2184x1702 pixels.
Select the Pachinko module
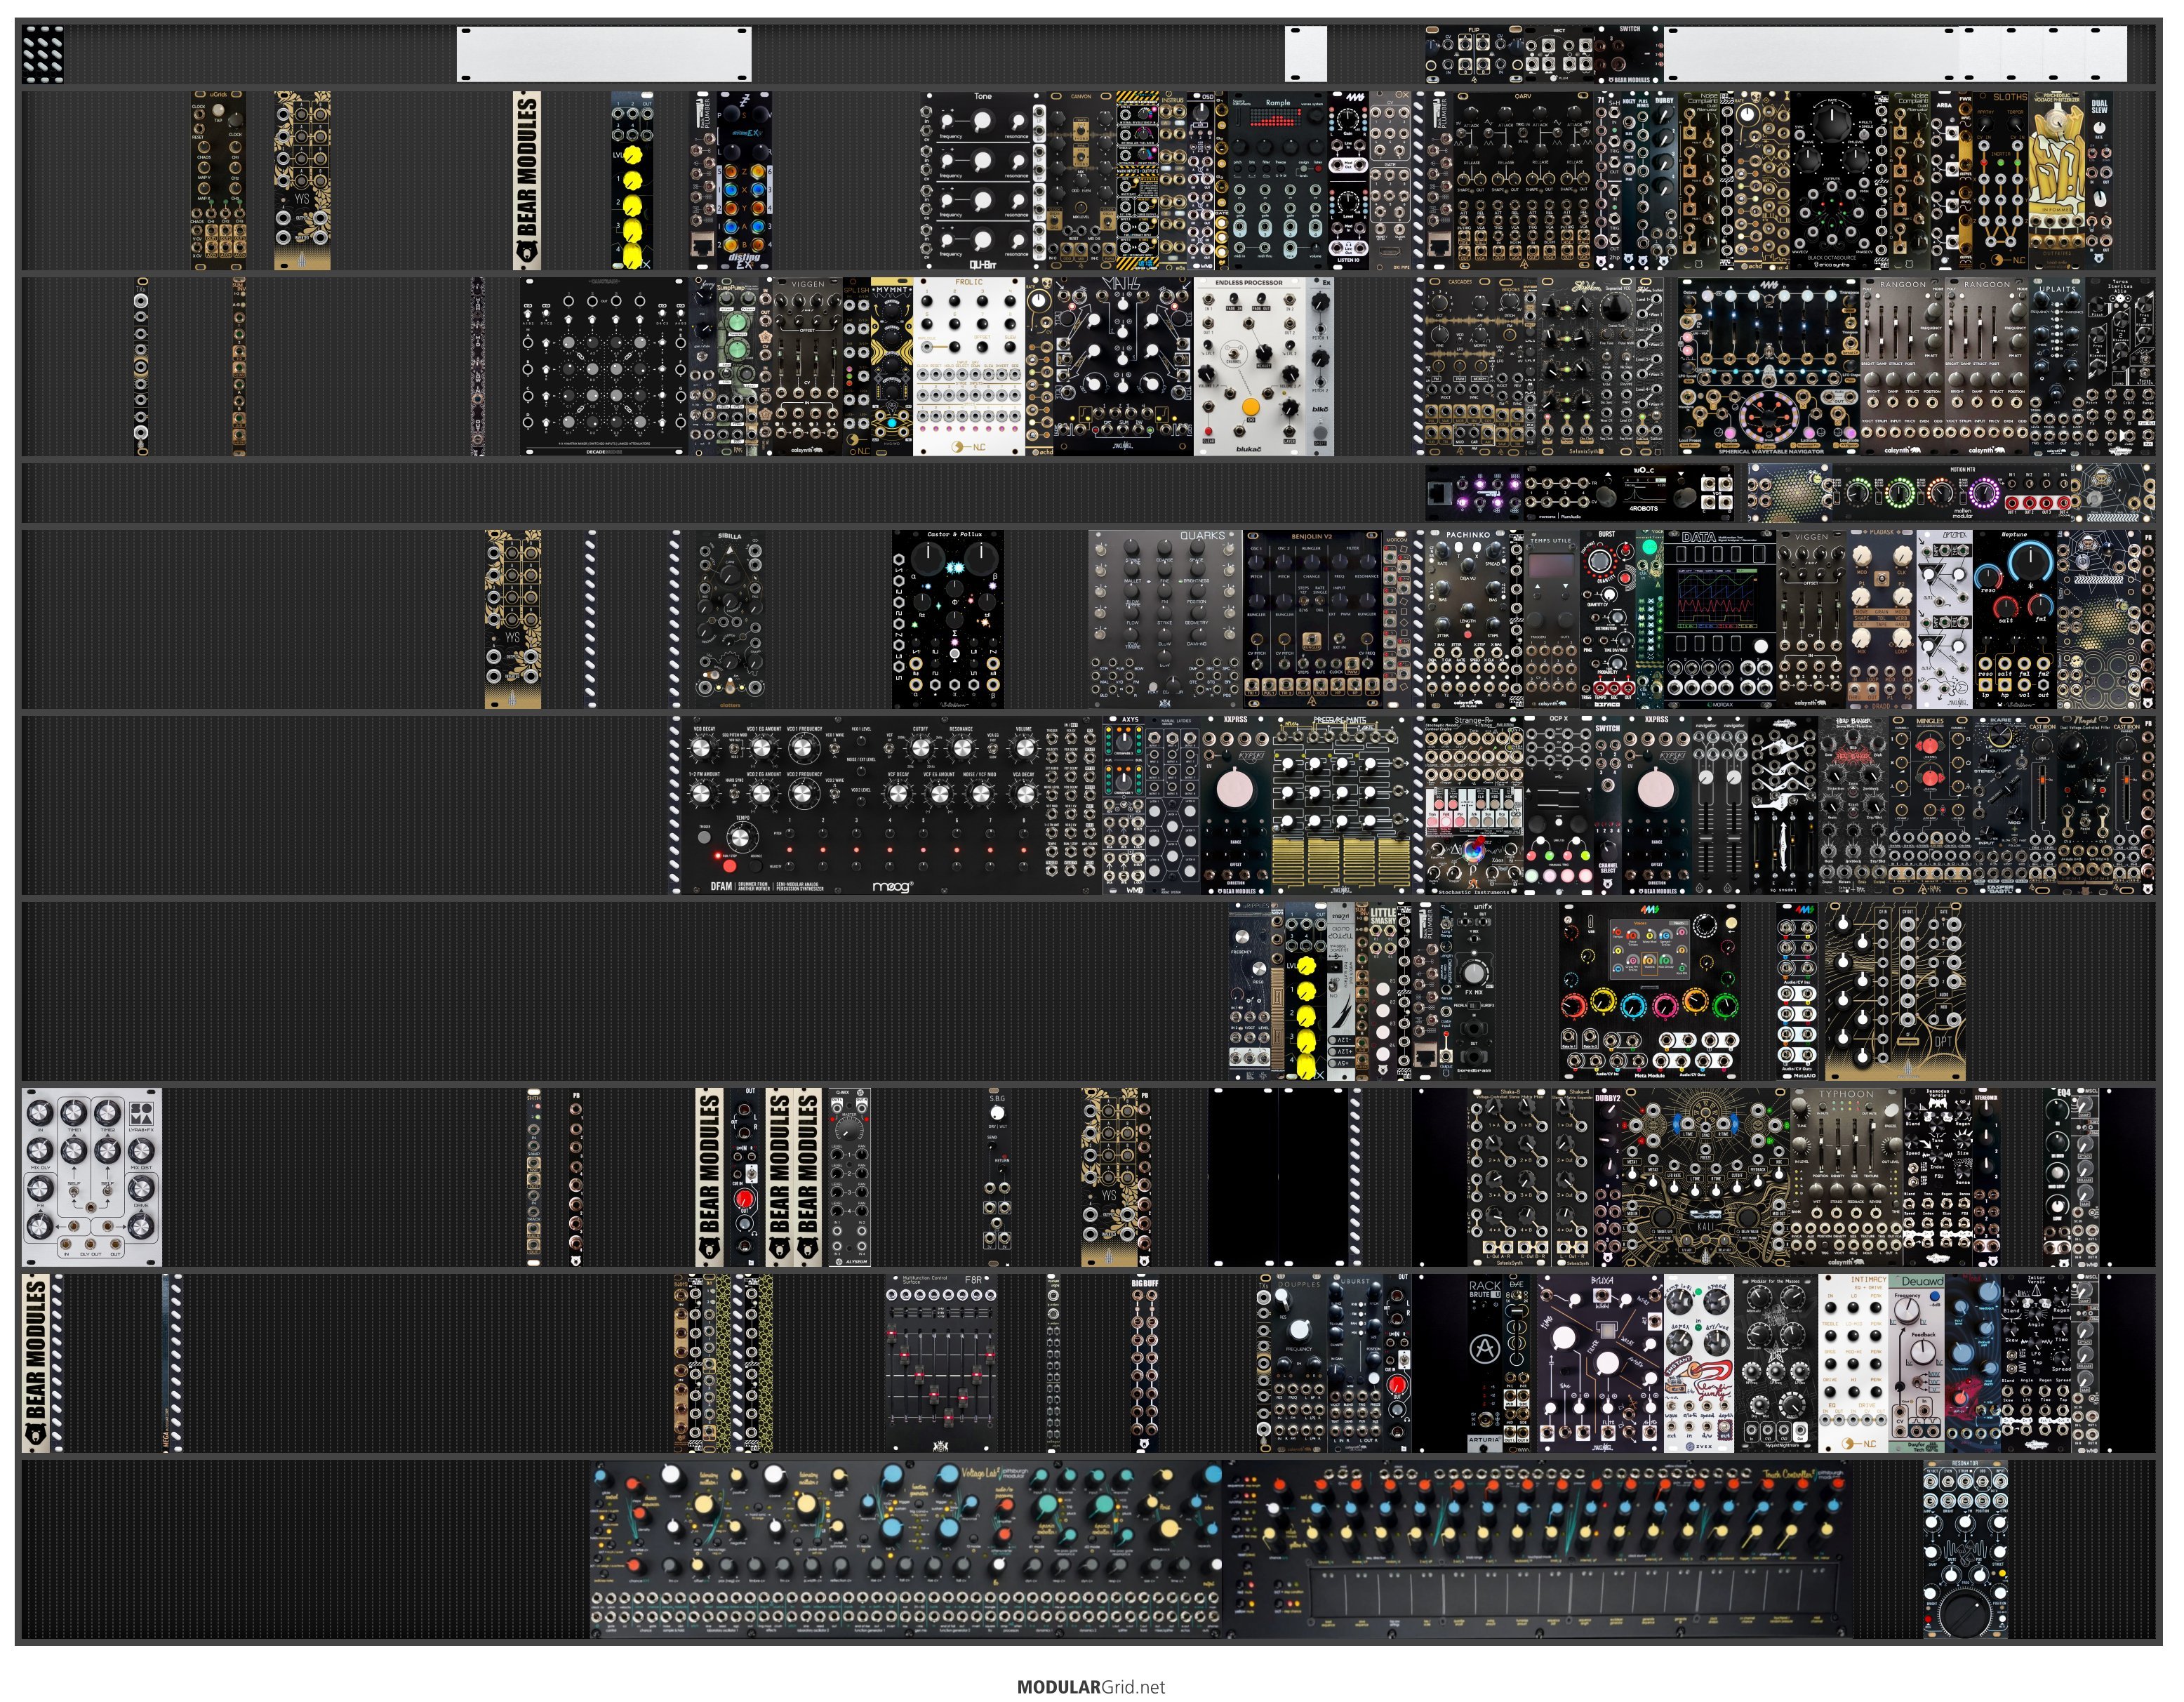[1467, 619]
